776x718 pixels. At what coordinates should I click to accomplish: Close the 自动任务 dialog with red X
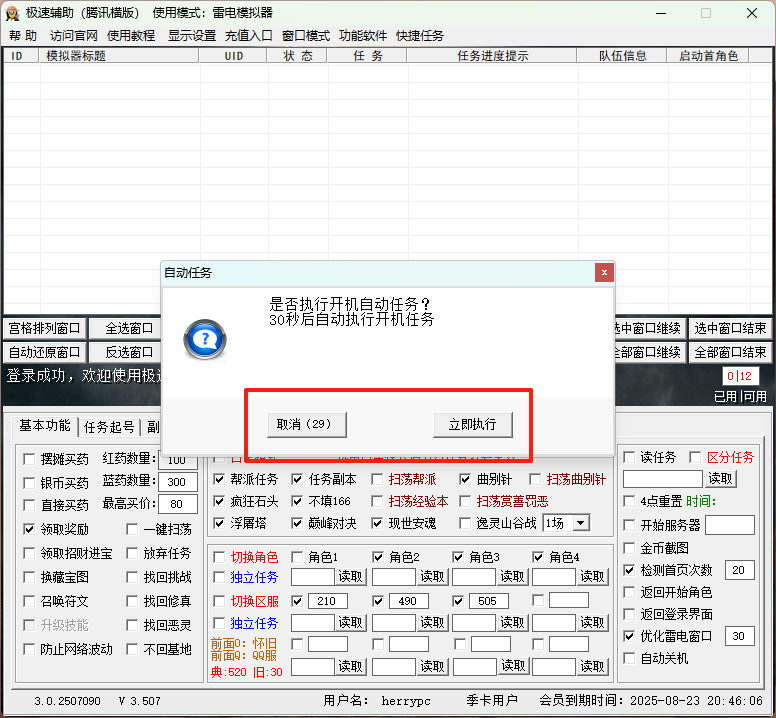tap(603, 273)
